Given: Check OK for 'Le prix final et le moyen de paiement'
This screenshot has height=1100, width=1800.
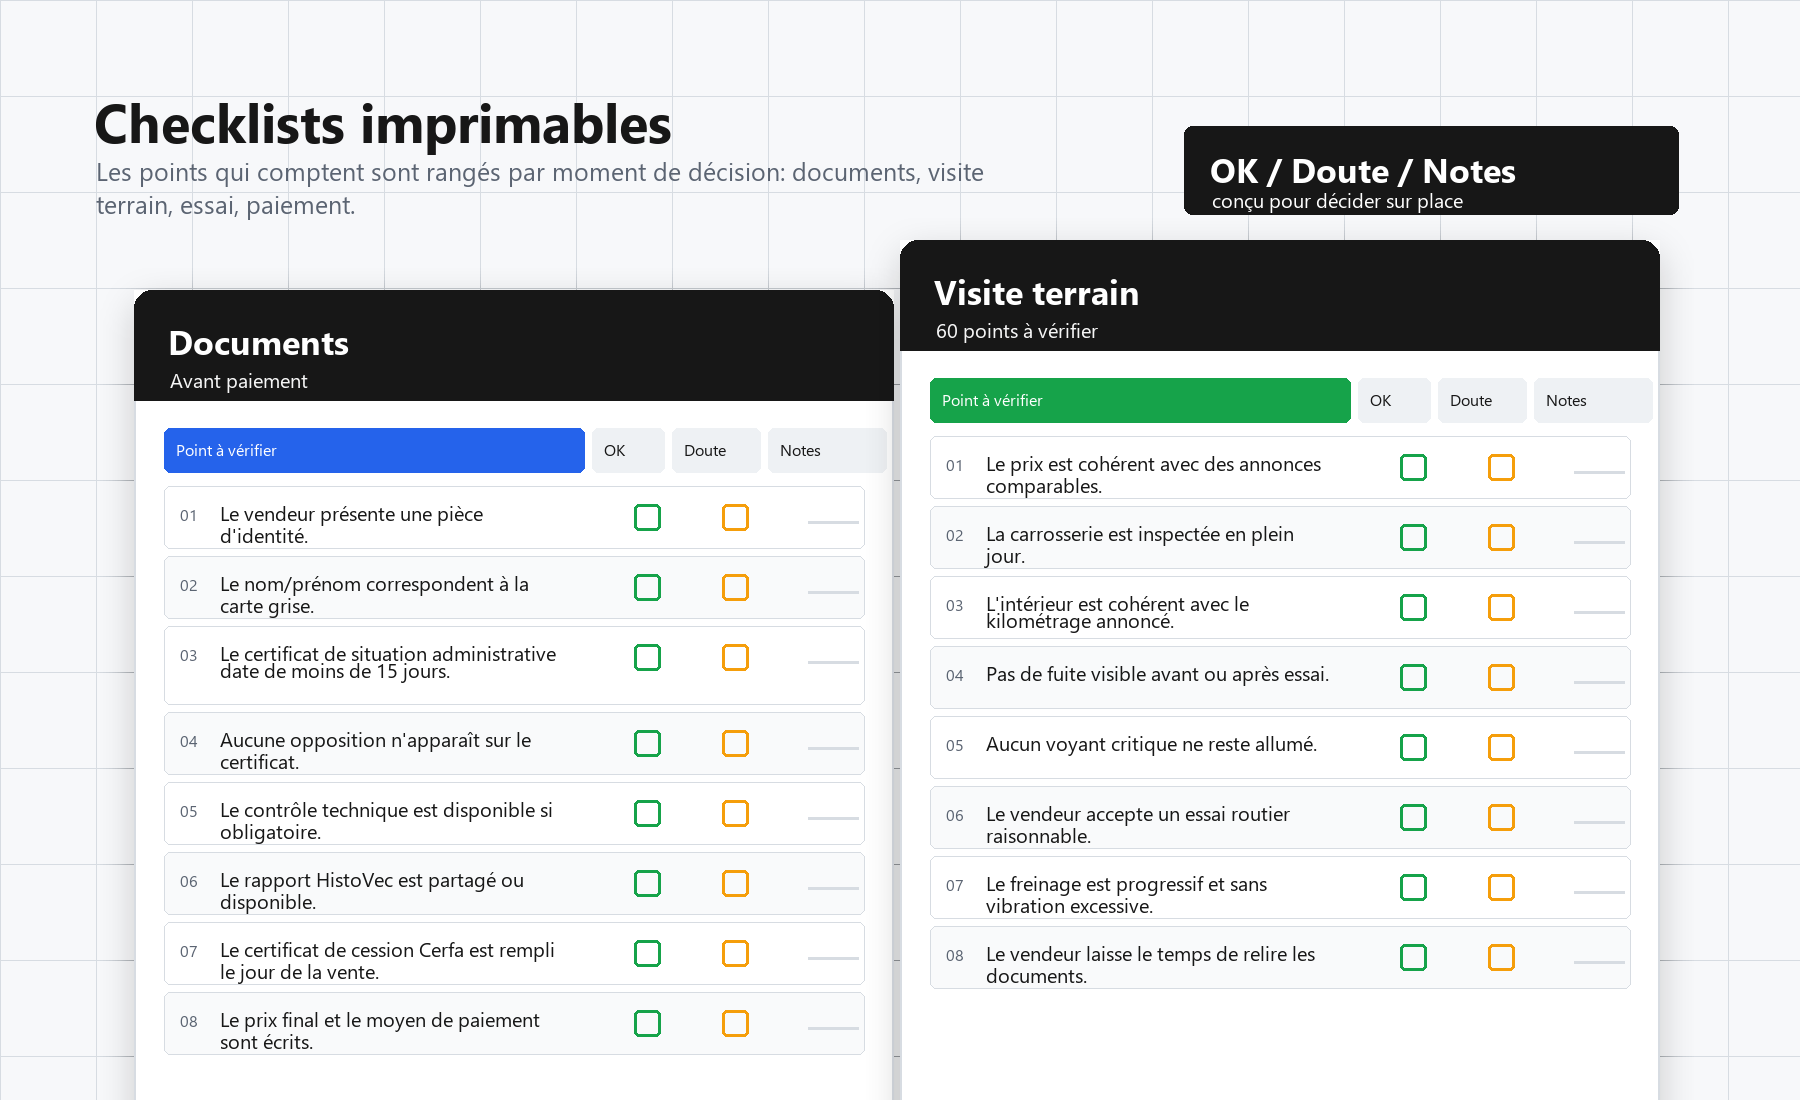Looking at the screenshot, I should (x=647, y=1024).
